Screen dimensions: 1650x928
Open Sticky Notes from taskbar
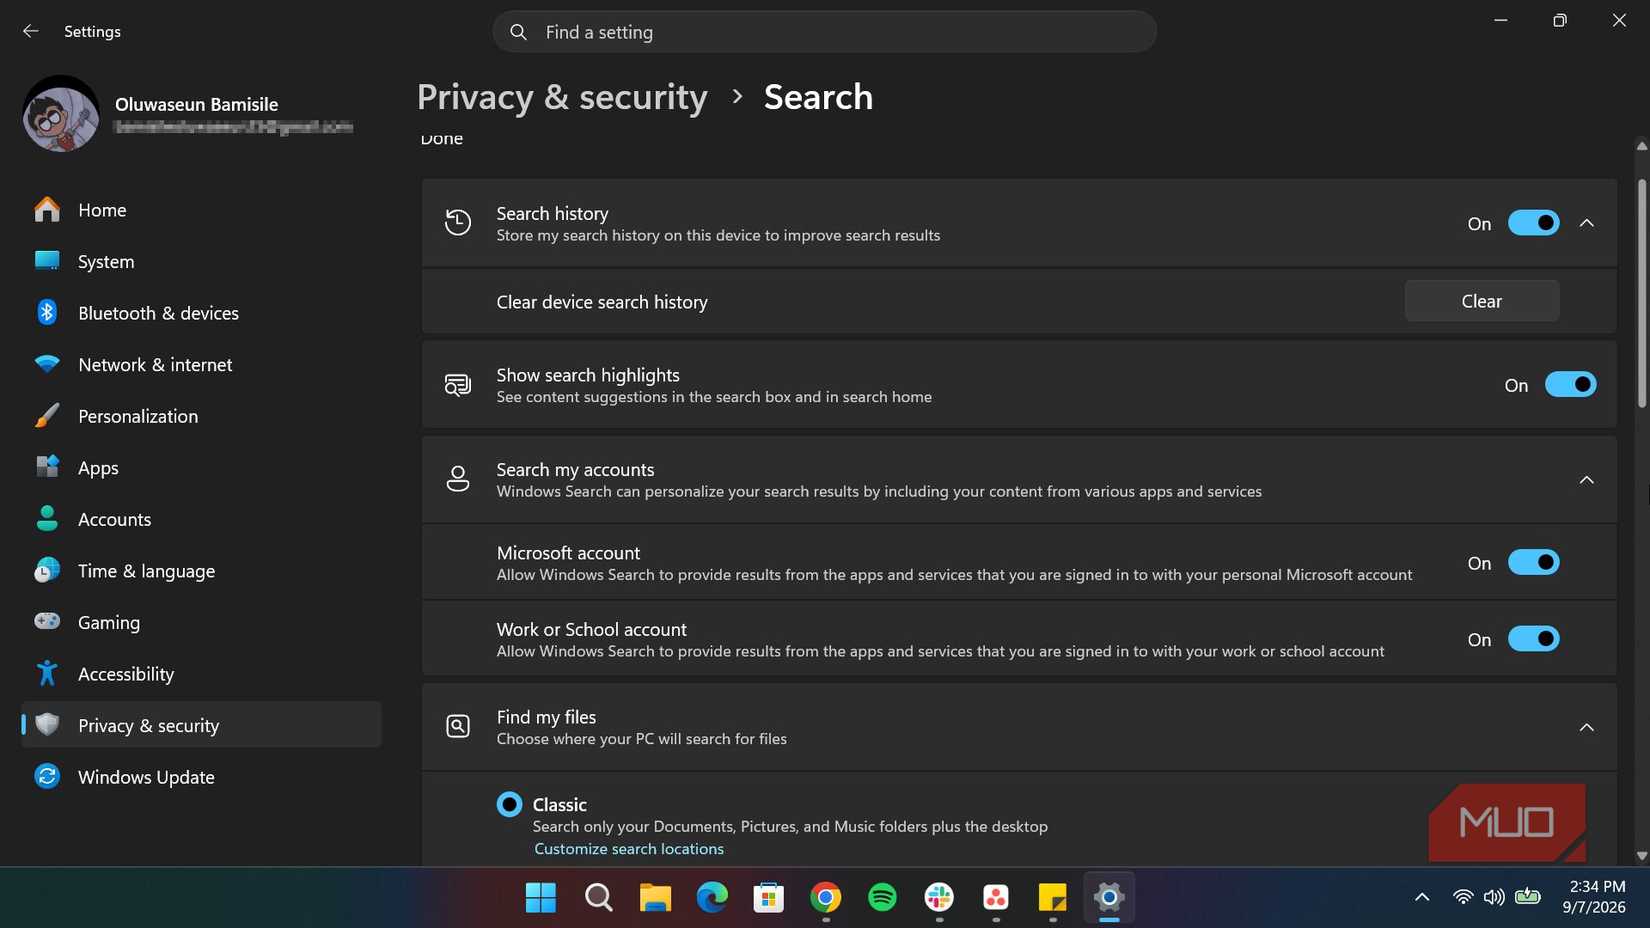(1052, 898)
